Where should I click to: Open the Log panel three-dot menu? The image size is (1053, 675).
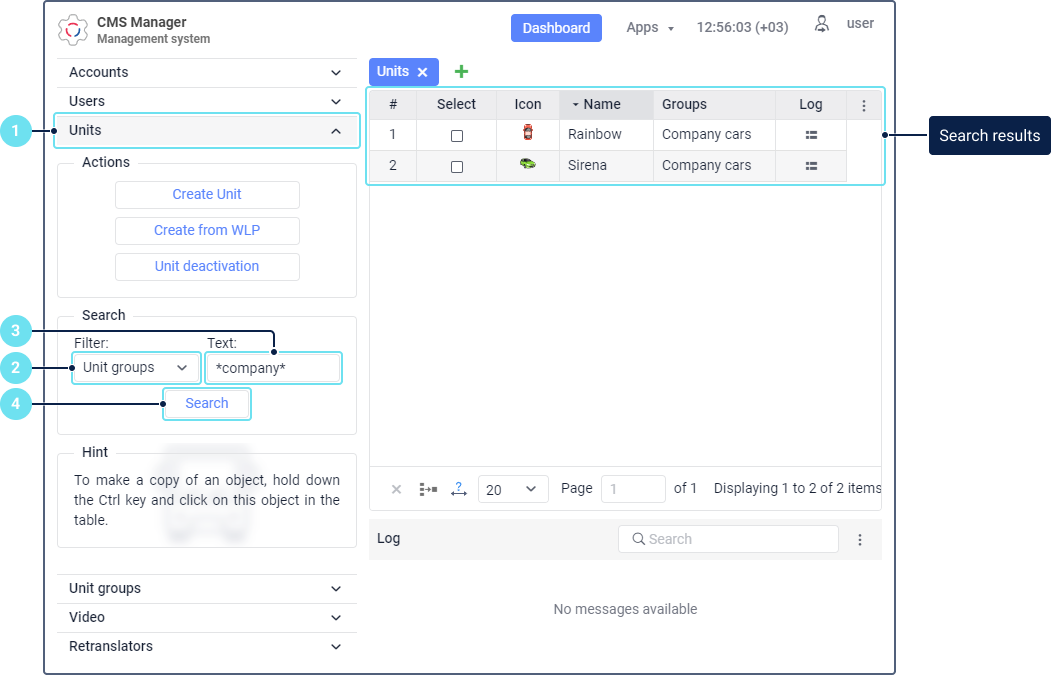860,539
